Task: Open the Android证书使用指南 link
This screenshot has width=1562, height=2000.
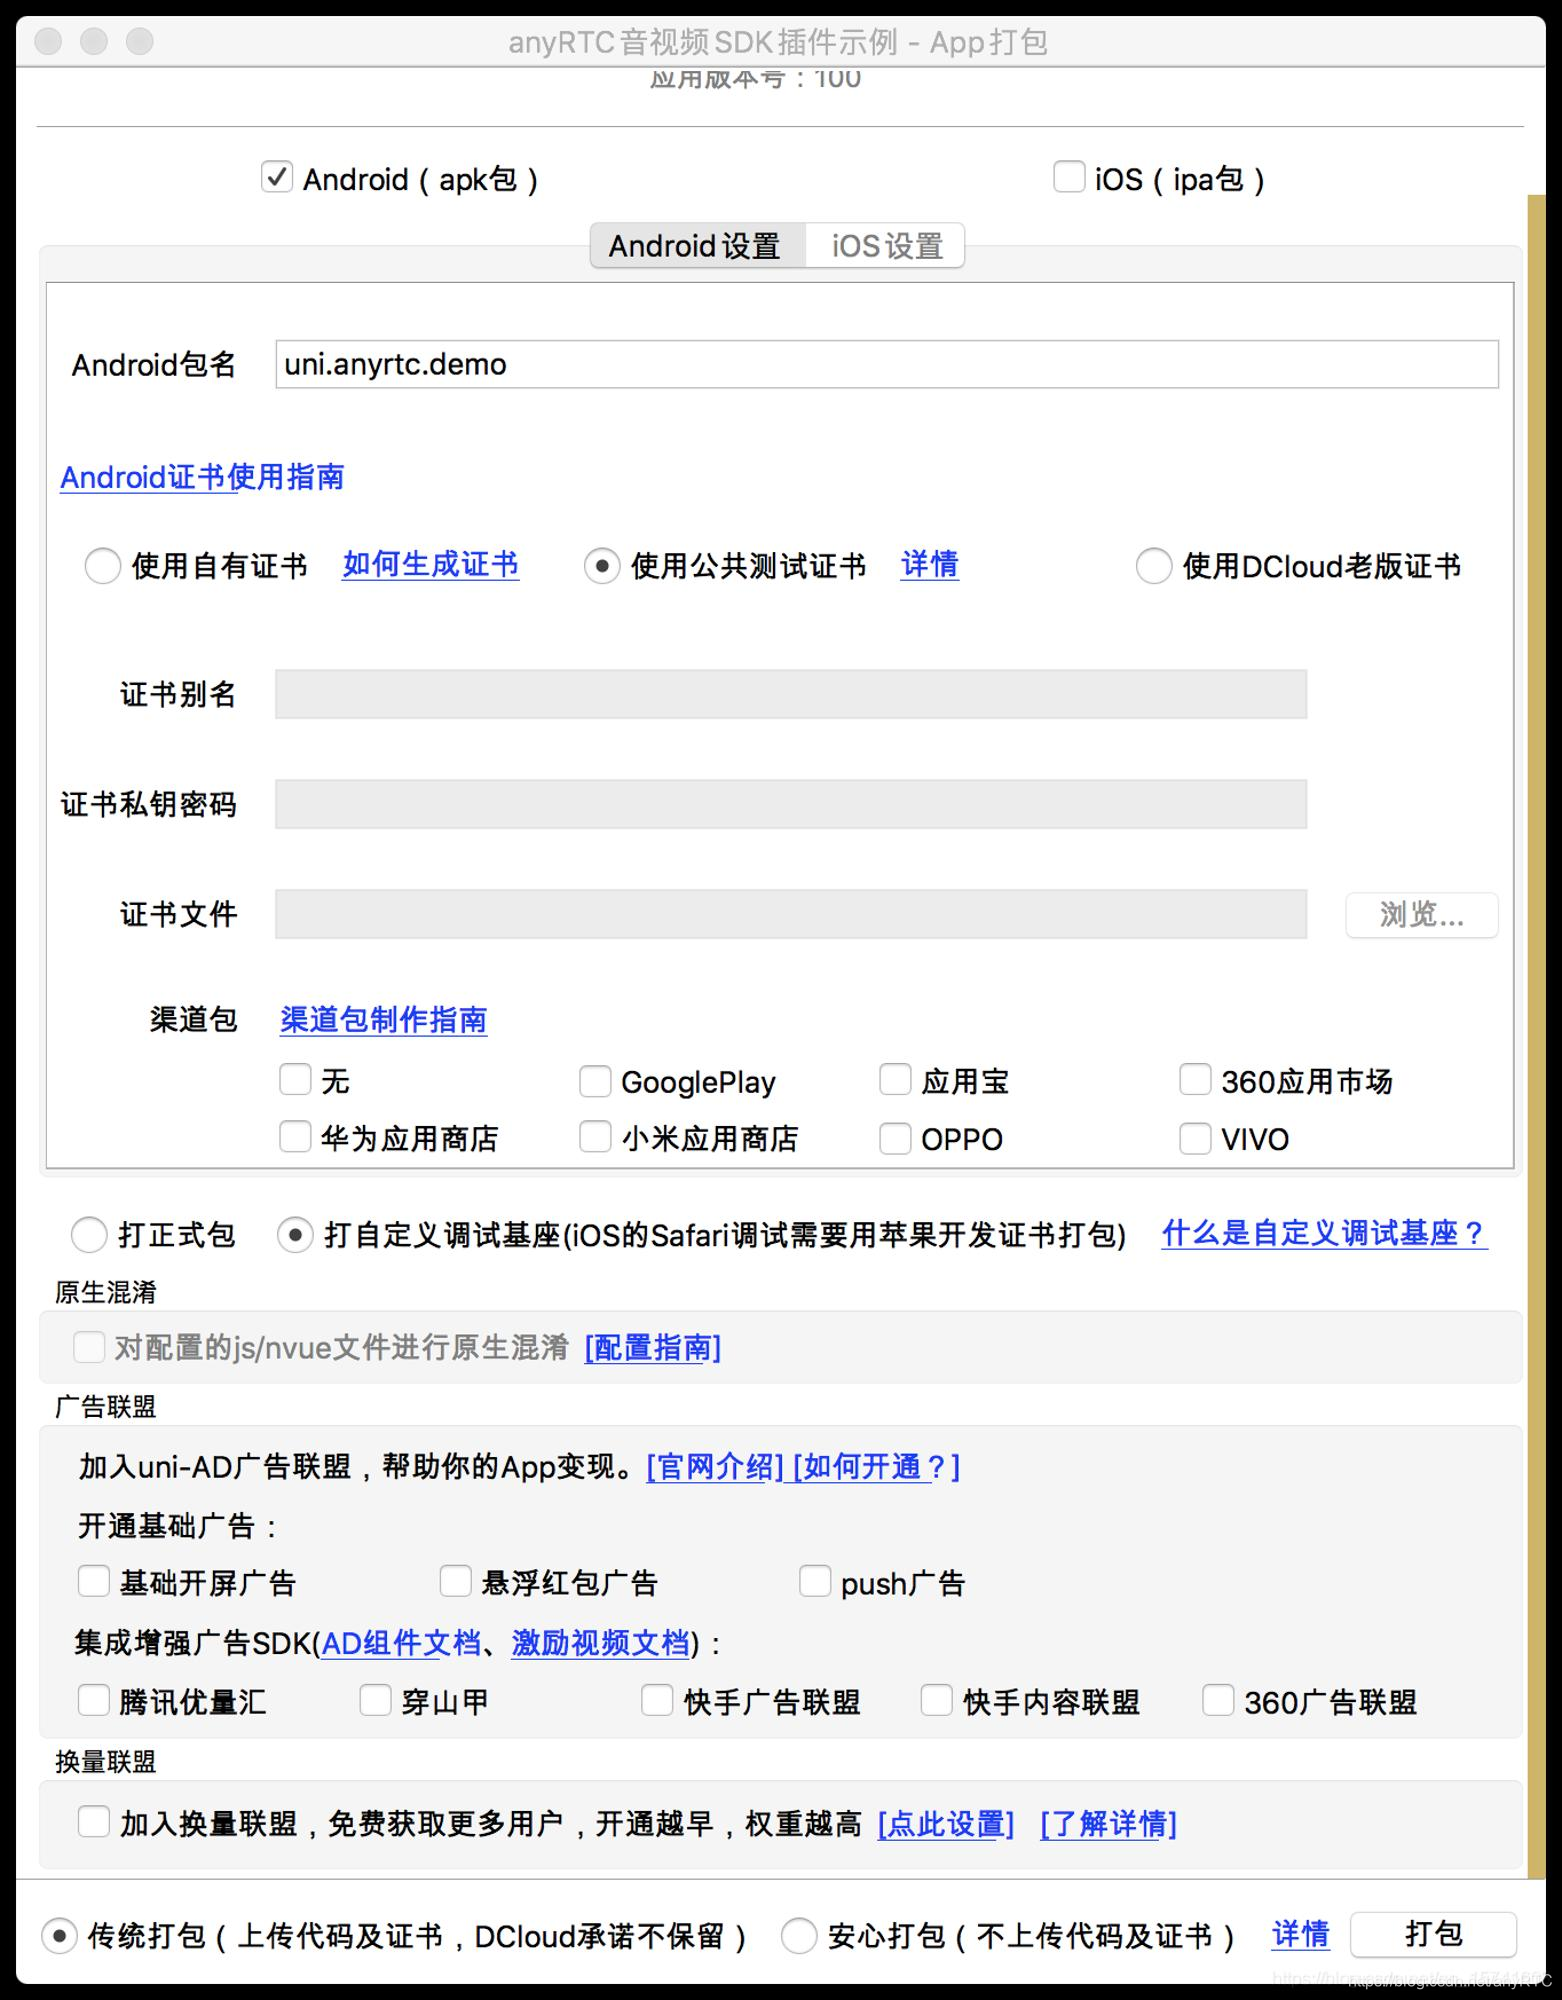Action: pyautogui.click(x=202, y=477)
